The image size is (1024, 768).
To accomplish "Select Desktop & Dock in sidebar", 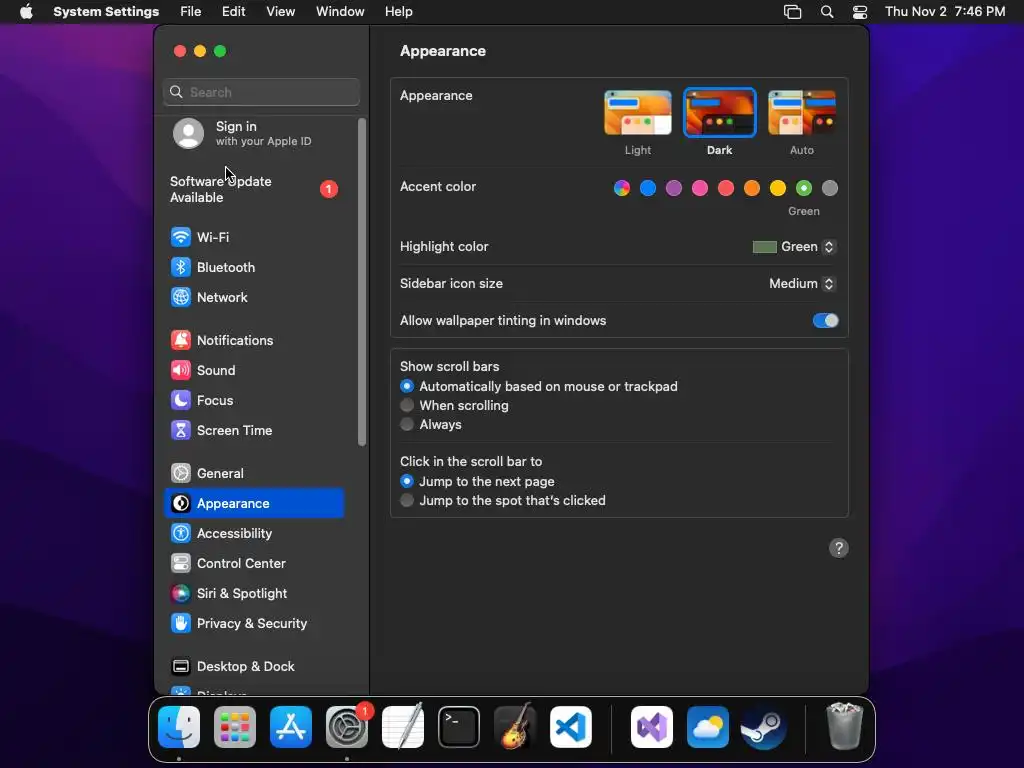I will 255,667.
